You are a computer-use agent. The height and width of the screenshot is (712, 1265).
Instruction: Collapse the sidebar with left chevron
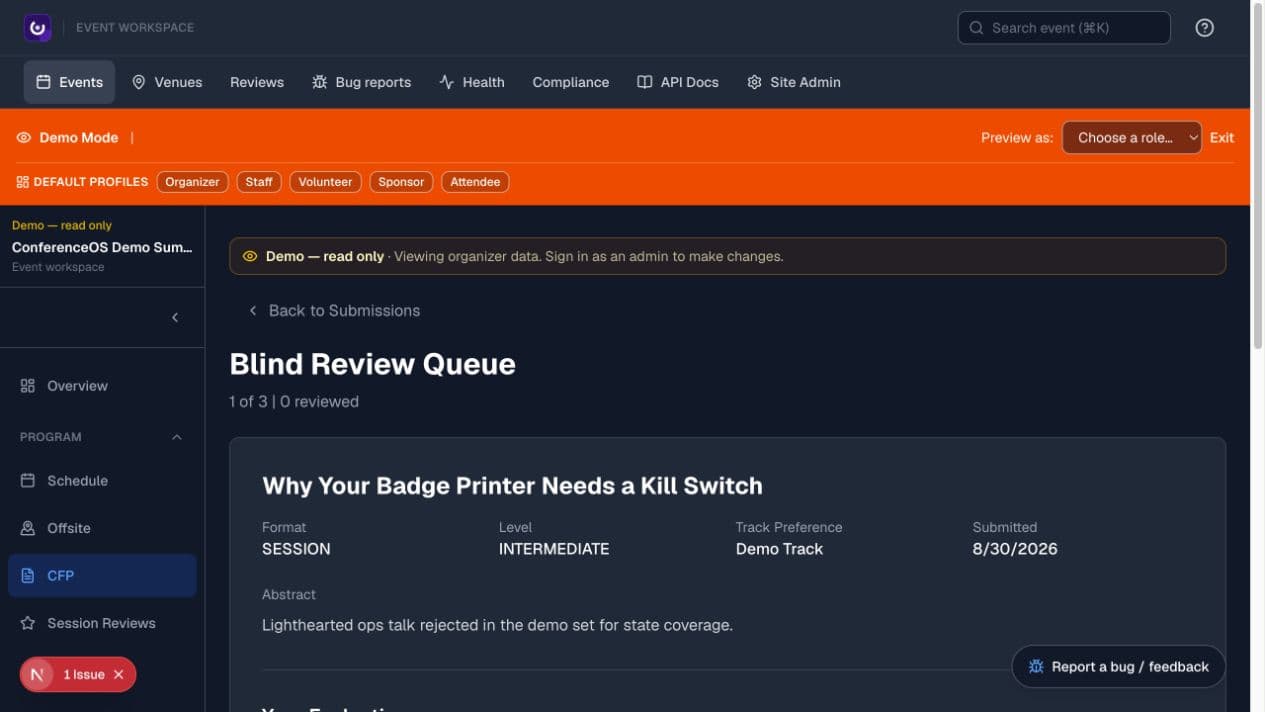(175, 317)
